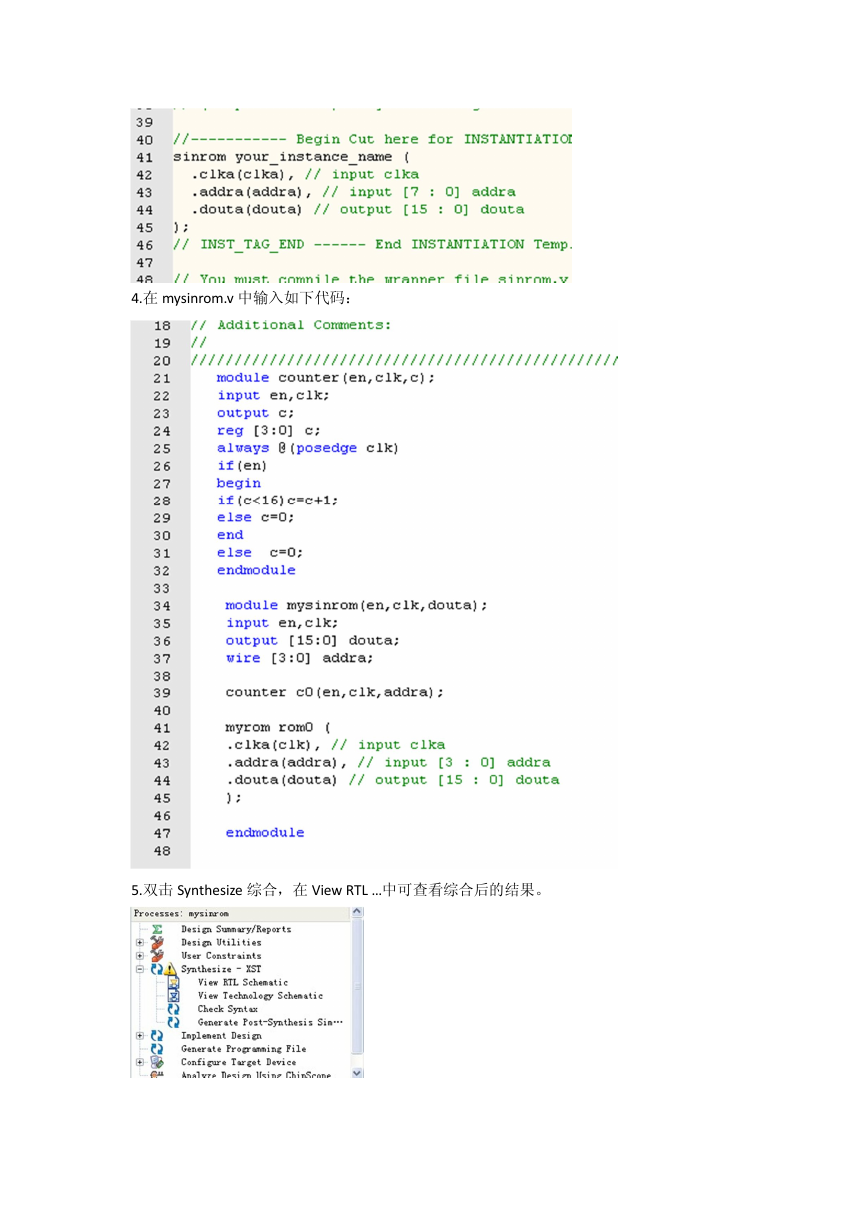Click the run icon of Generate Programming File

pyautogui.click(x=157, y=1049)
